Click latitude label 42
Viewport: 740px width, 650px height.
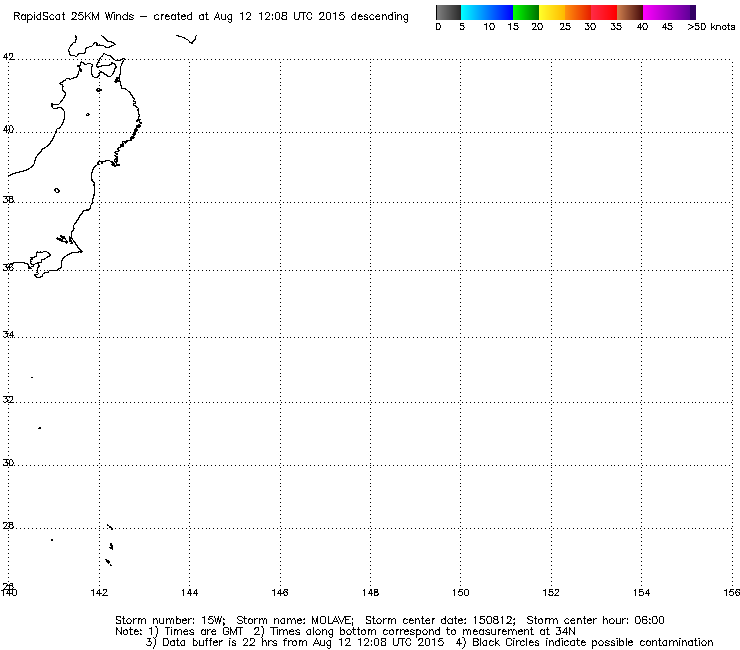[8, 57]
